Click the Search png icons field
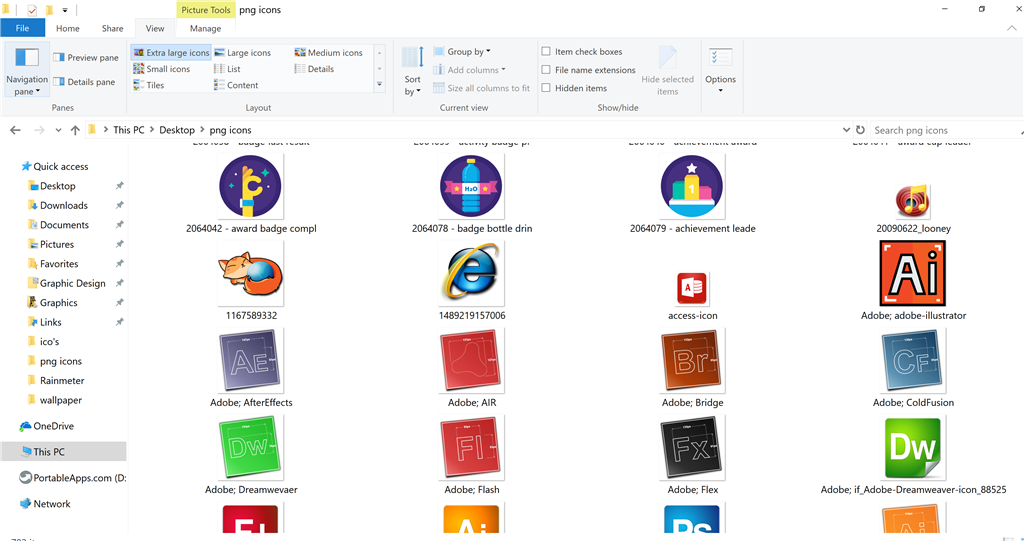 [x=947, y=130]
